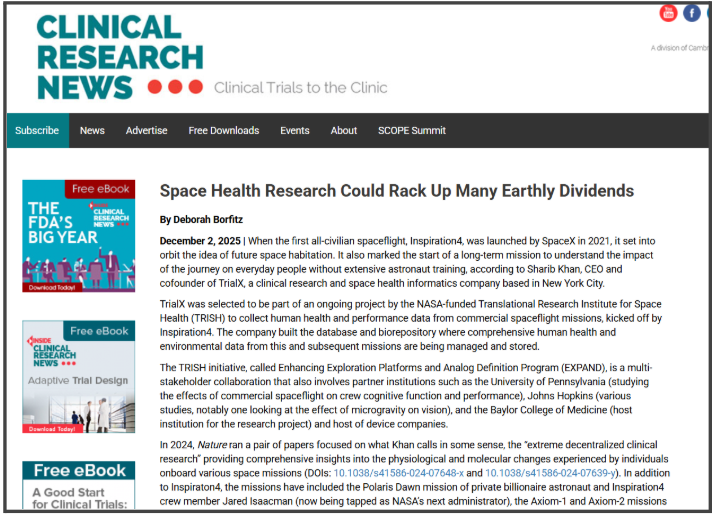The height and width of the screenshot is (517, 717).
Task: Open the News menu item
Action: tap(92, 130)
